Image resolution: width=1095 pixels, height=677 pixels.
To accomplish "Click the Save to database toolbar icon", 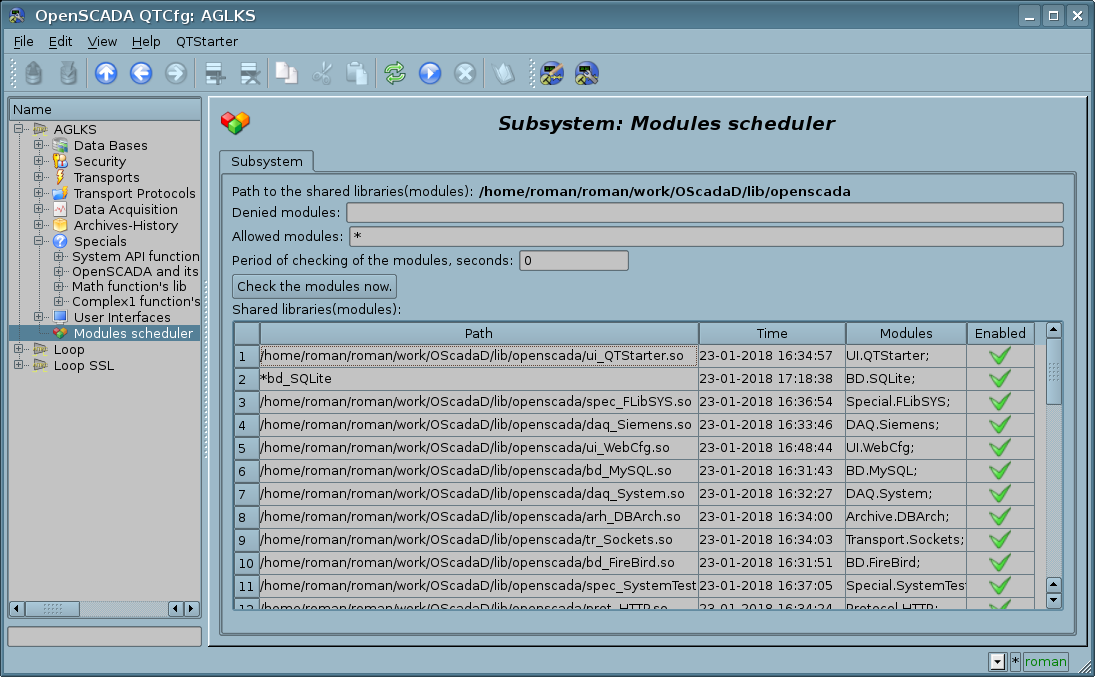I will click(x=68, y=73).
